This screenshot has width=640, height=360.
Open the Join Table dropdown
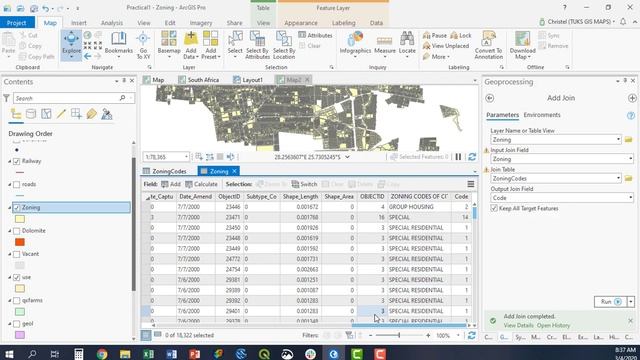tap(618, 178)
